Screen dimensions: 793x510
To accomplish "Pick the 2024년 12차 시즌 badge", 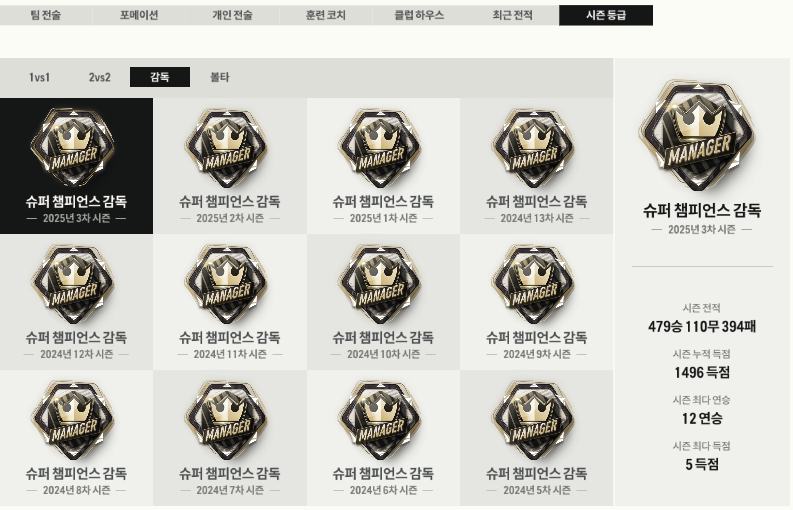I will click(76, 302).
